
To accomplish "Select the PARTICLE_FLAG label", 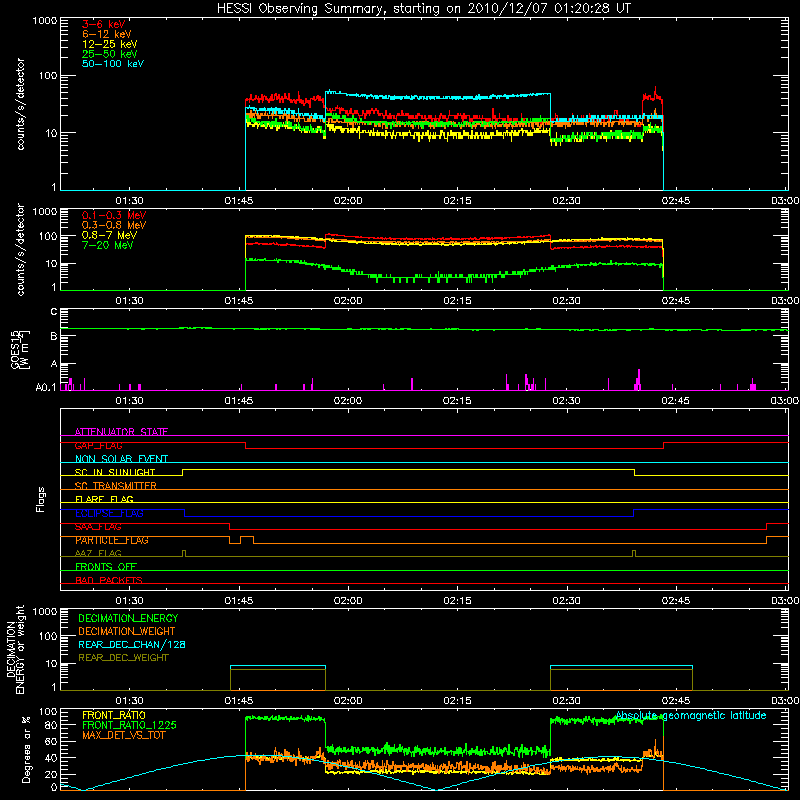I will click(x=112, y=540).
